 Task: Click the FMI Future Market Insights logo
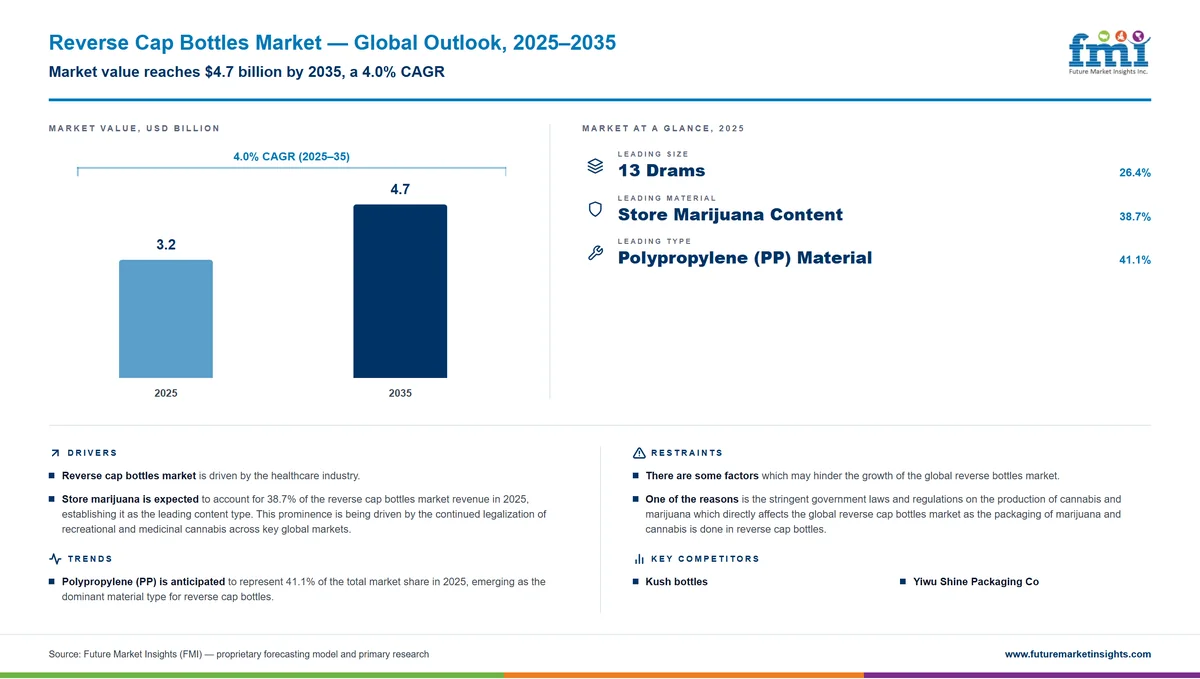tap(1109, 53)
